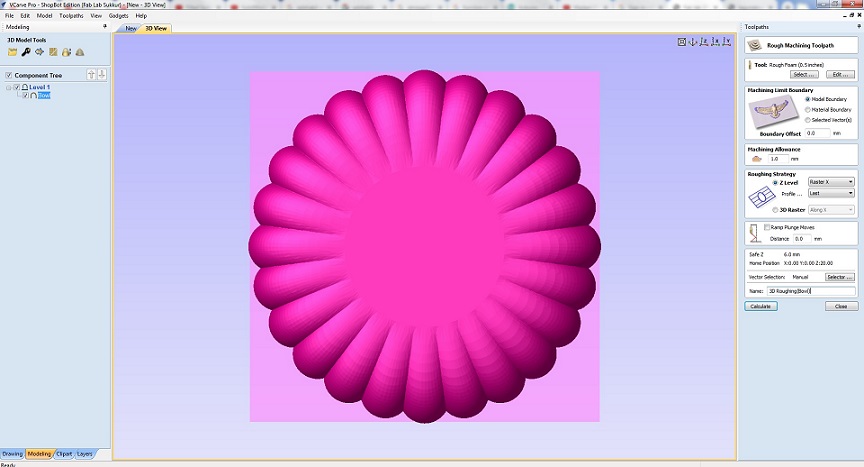The image size is (864, 467).
Task: Switch to the New 2D view tab
Action: [131, 28]
